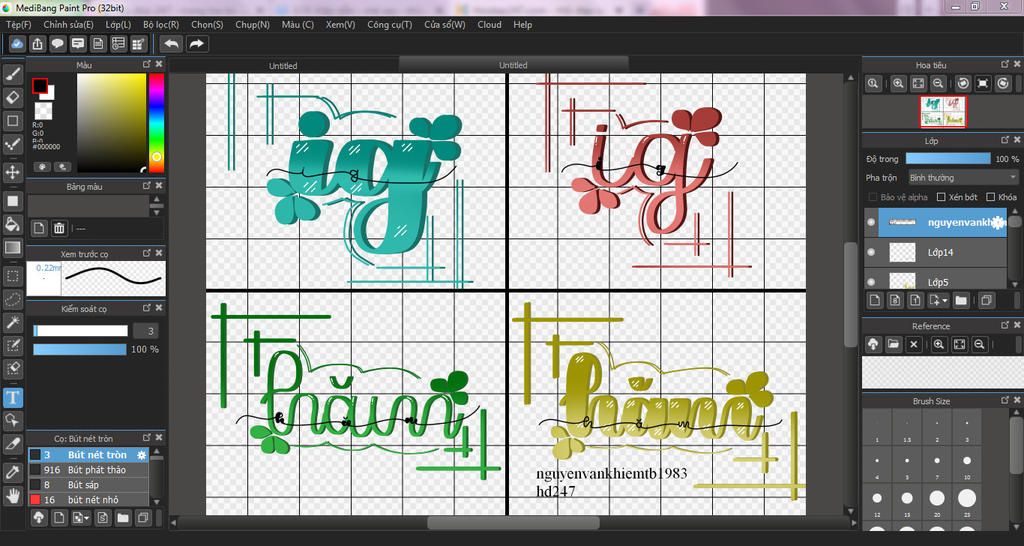Screen dimensions: 1024x546
Task: Select the Hand pan tool
Action: (12, 496)
